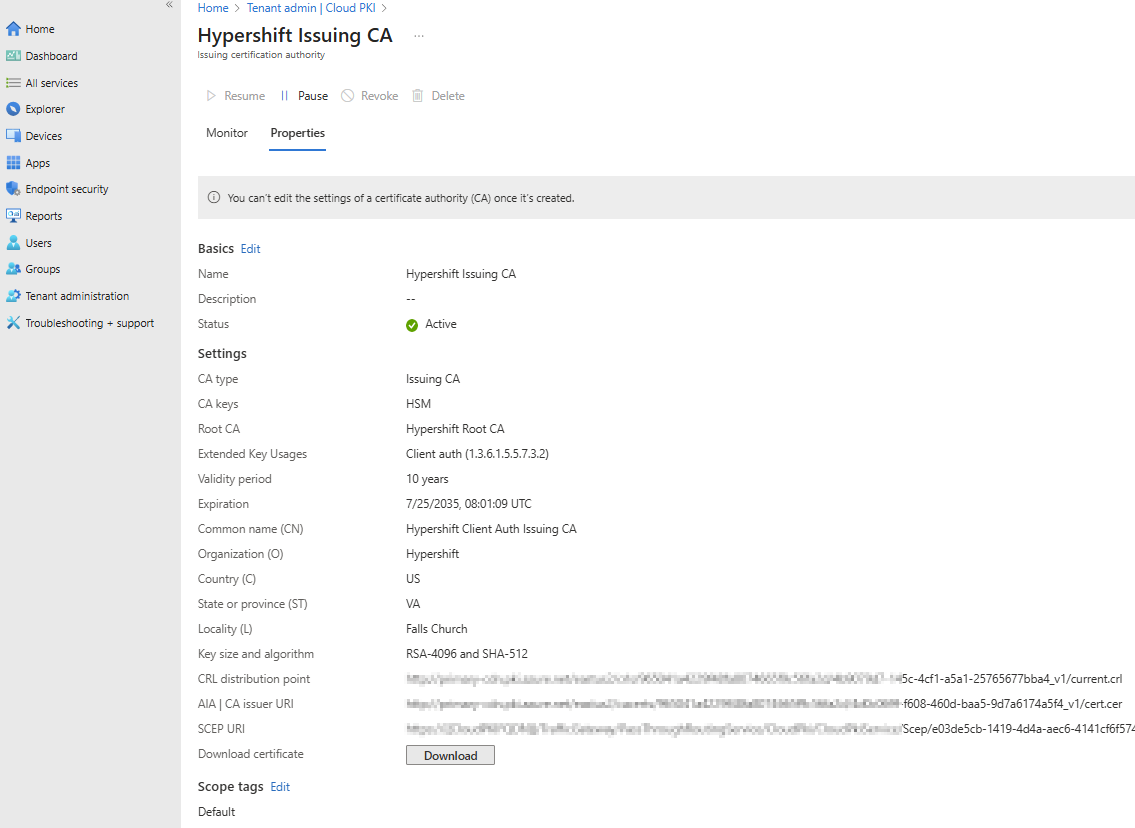This screenshot has width=1135, height=828.
Task: Click the Home icon in sidebar
Action: coord(13,29)
